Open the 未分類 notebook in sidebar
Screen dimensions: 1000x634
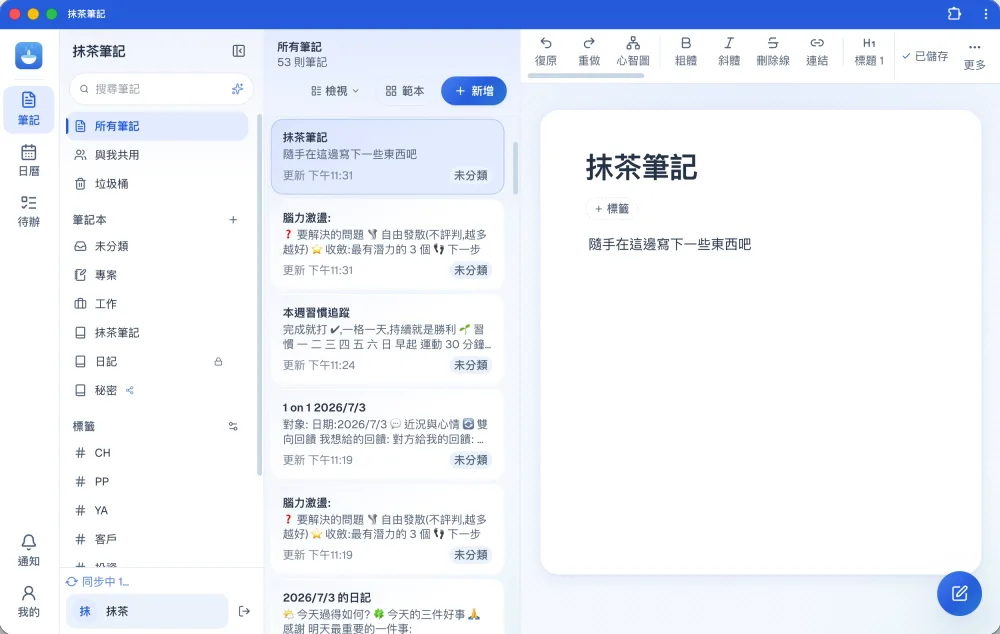(158, 246)
